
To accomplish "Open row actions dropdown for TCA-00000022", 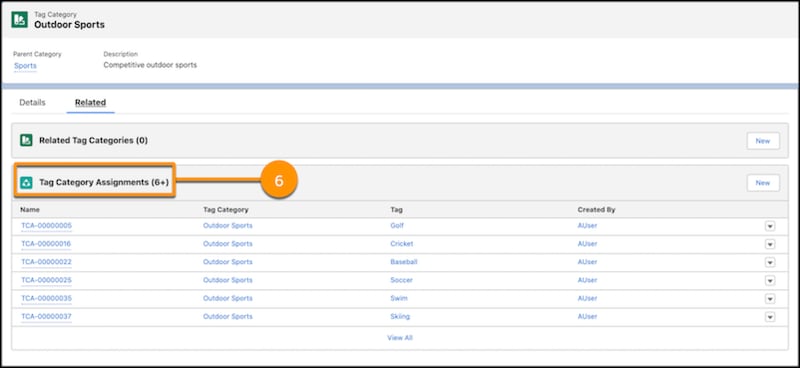I will coord(770,262).
